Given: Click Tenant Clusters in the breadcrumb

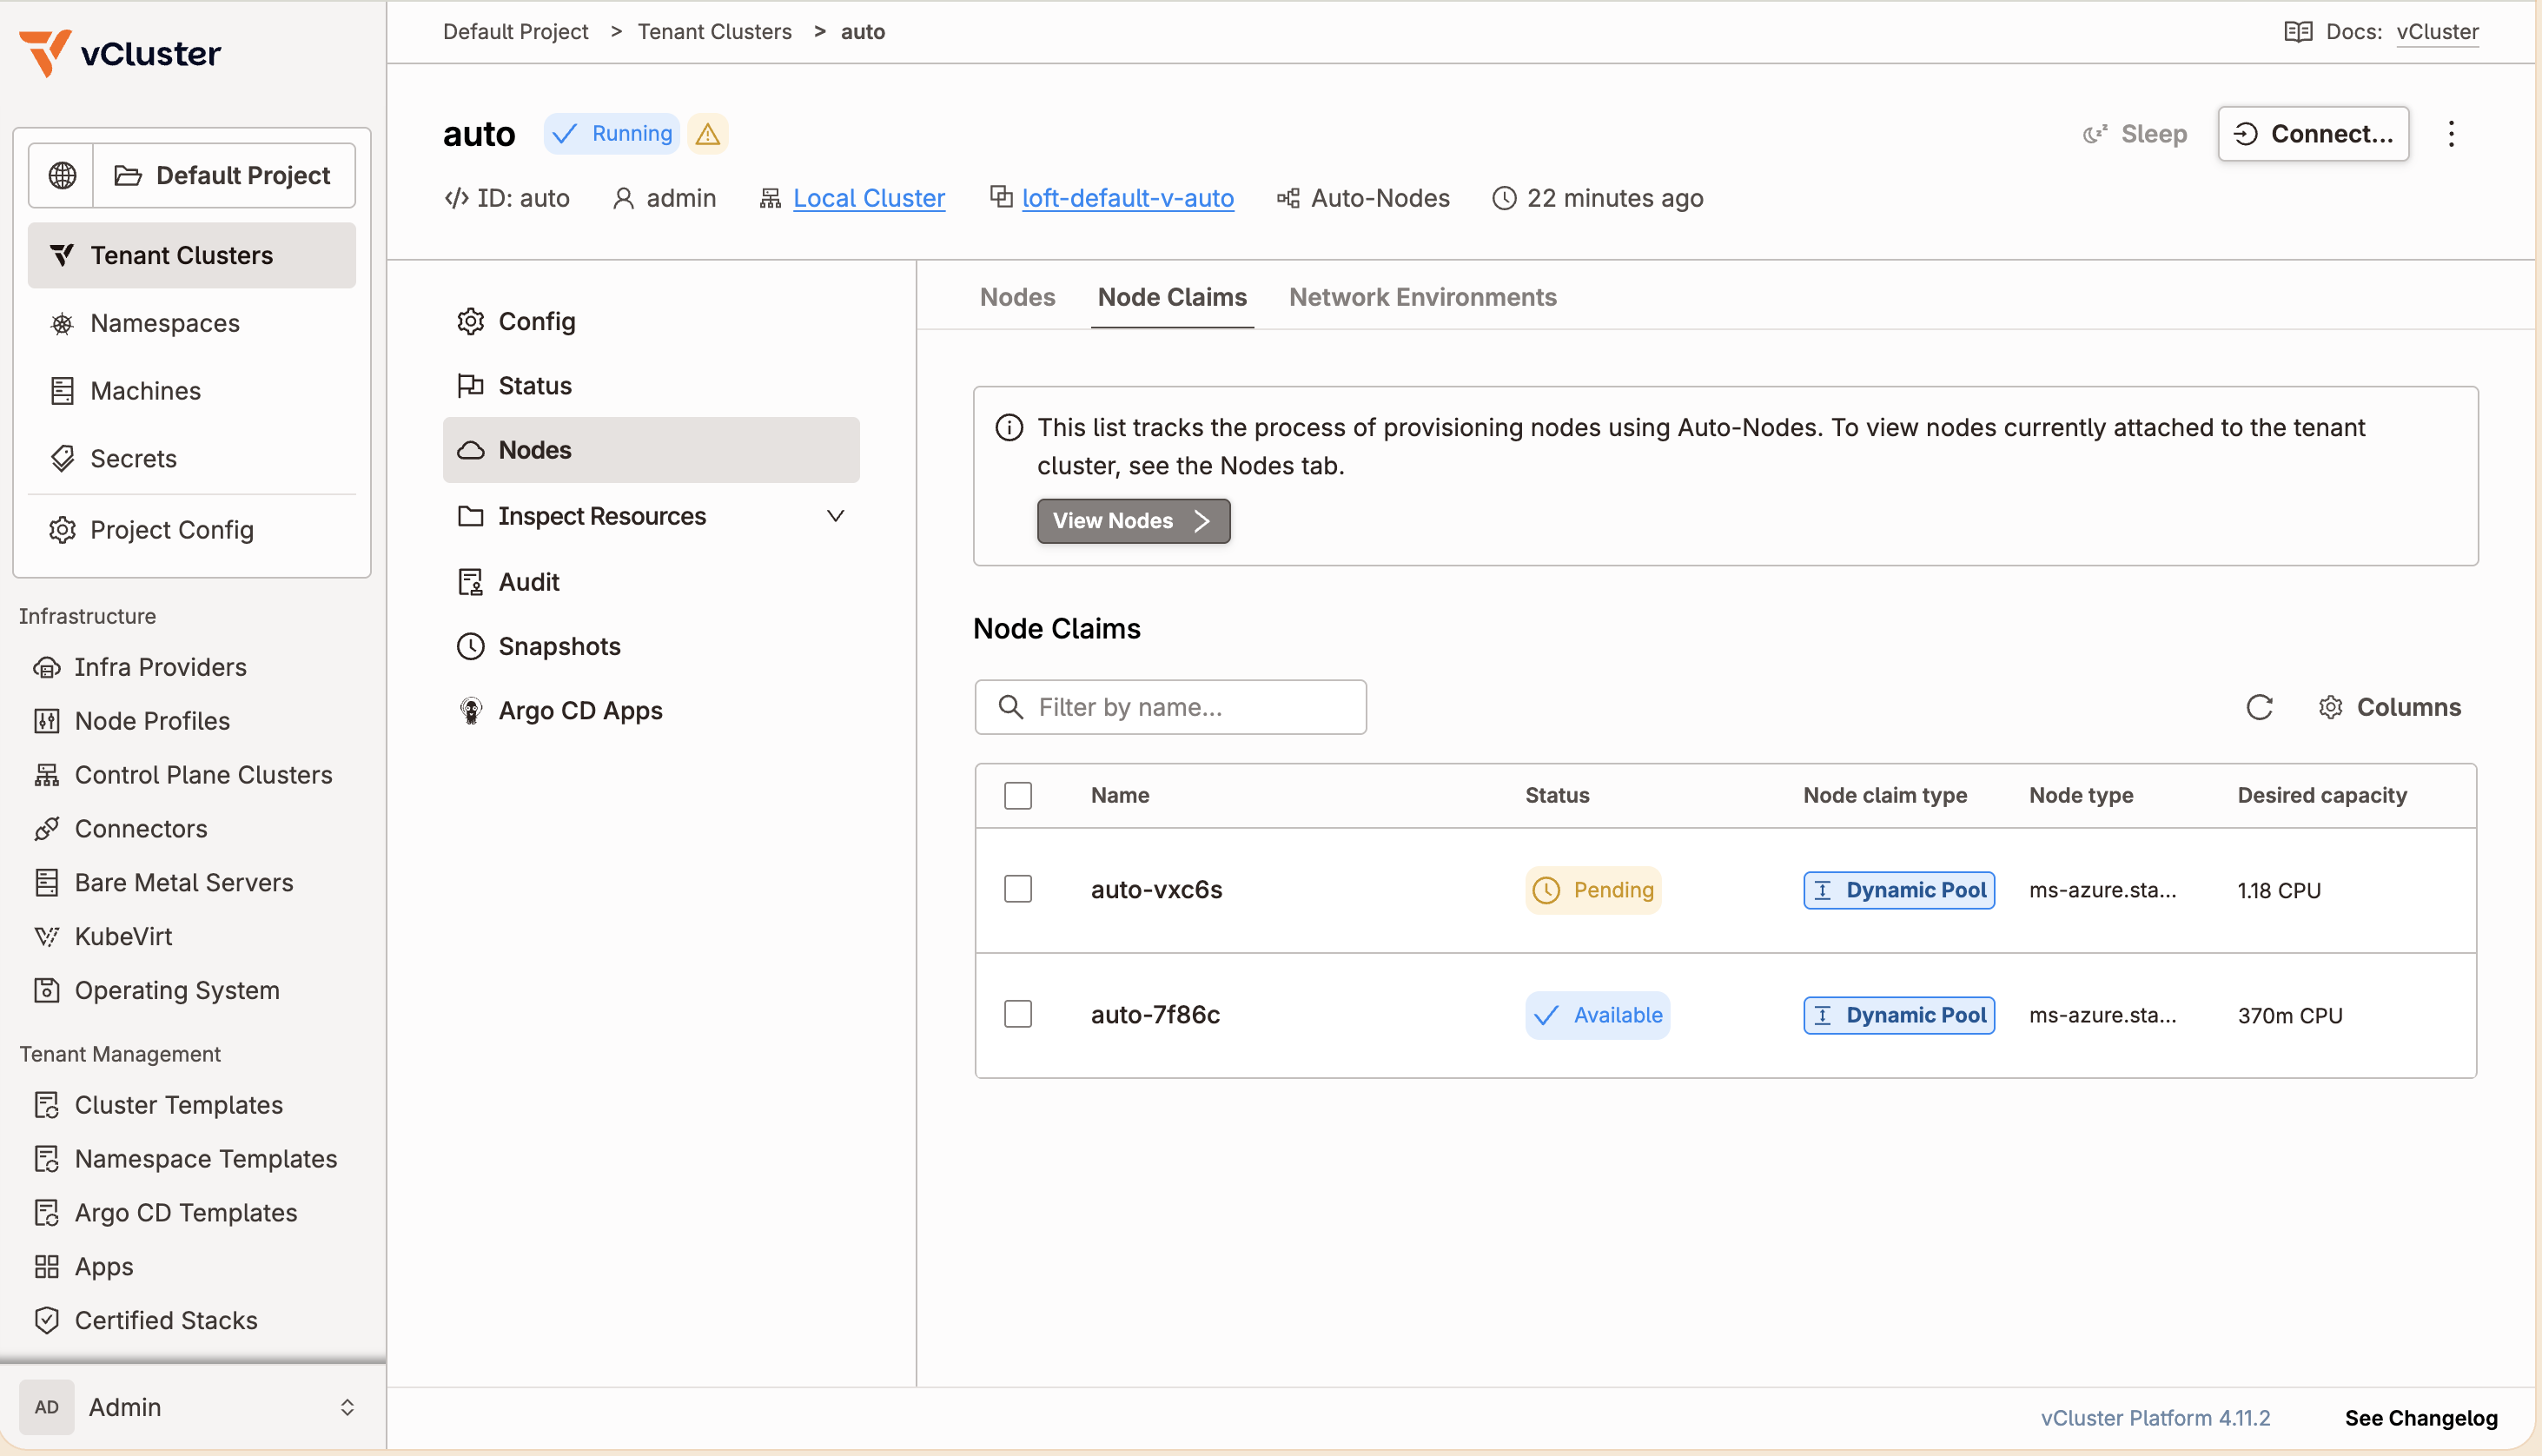Looking at the screenshot, I should [x=714, y=32].
